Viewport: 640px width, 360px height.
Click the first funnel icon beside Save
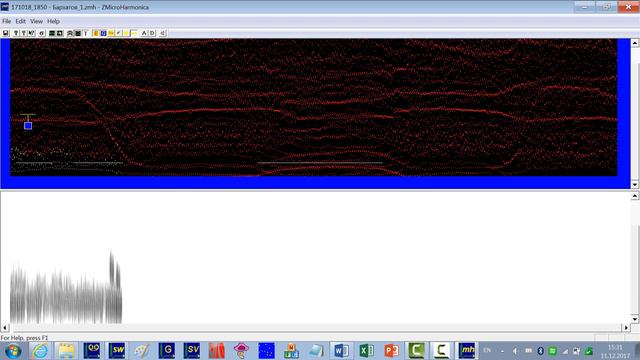pyautogui.click(x=16, y=33)
